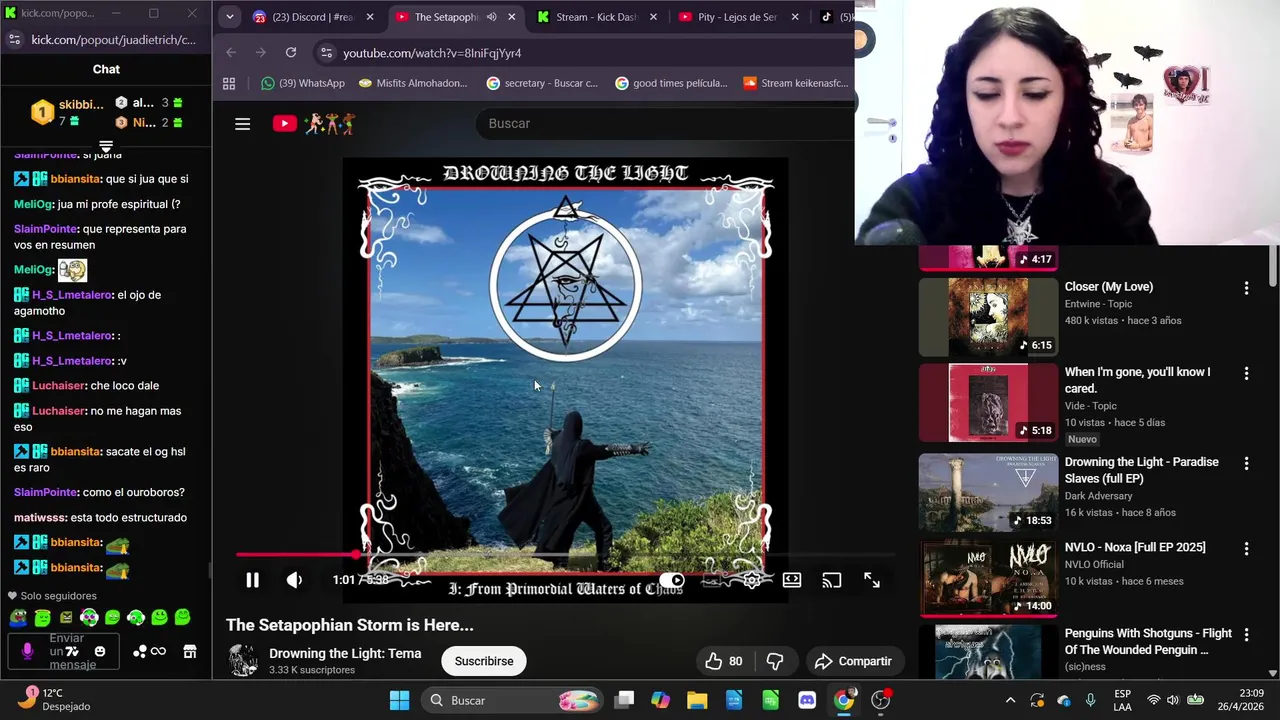Open skibbi top gifter entry

point(67,112)
